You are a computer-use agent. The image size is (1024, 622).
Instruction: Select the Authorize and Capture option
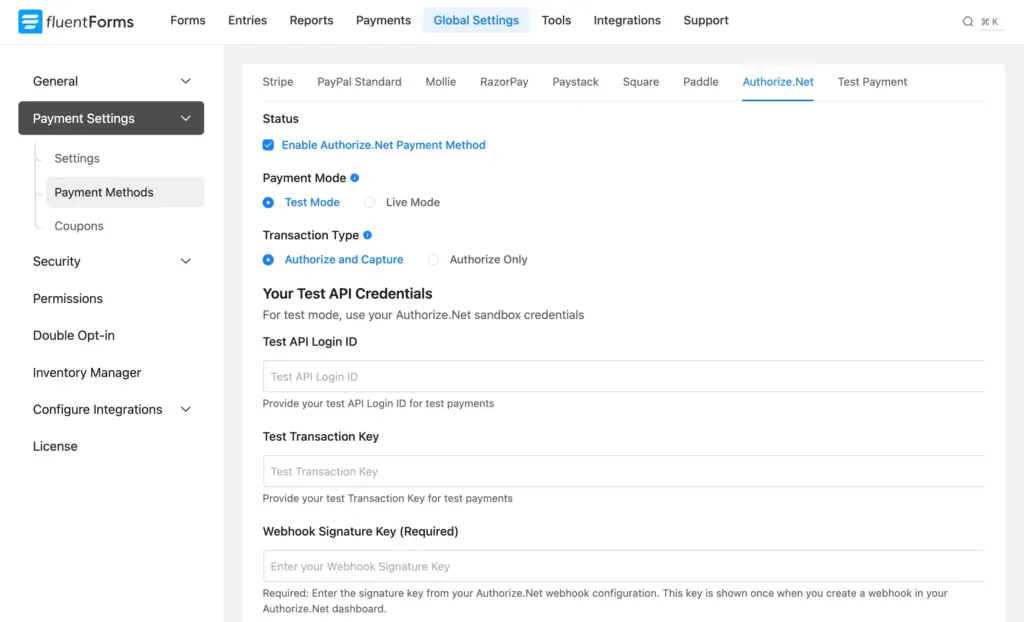pyautogui.click(x=268, y=259)
